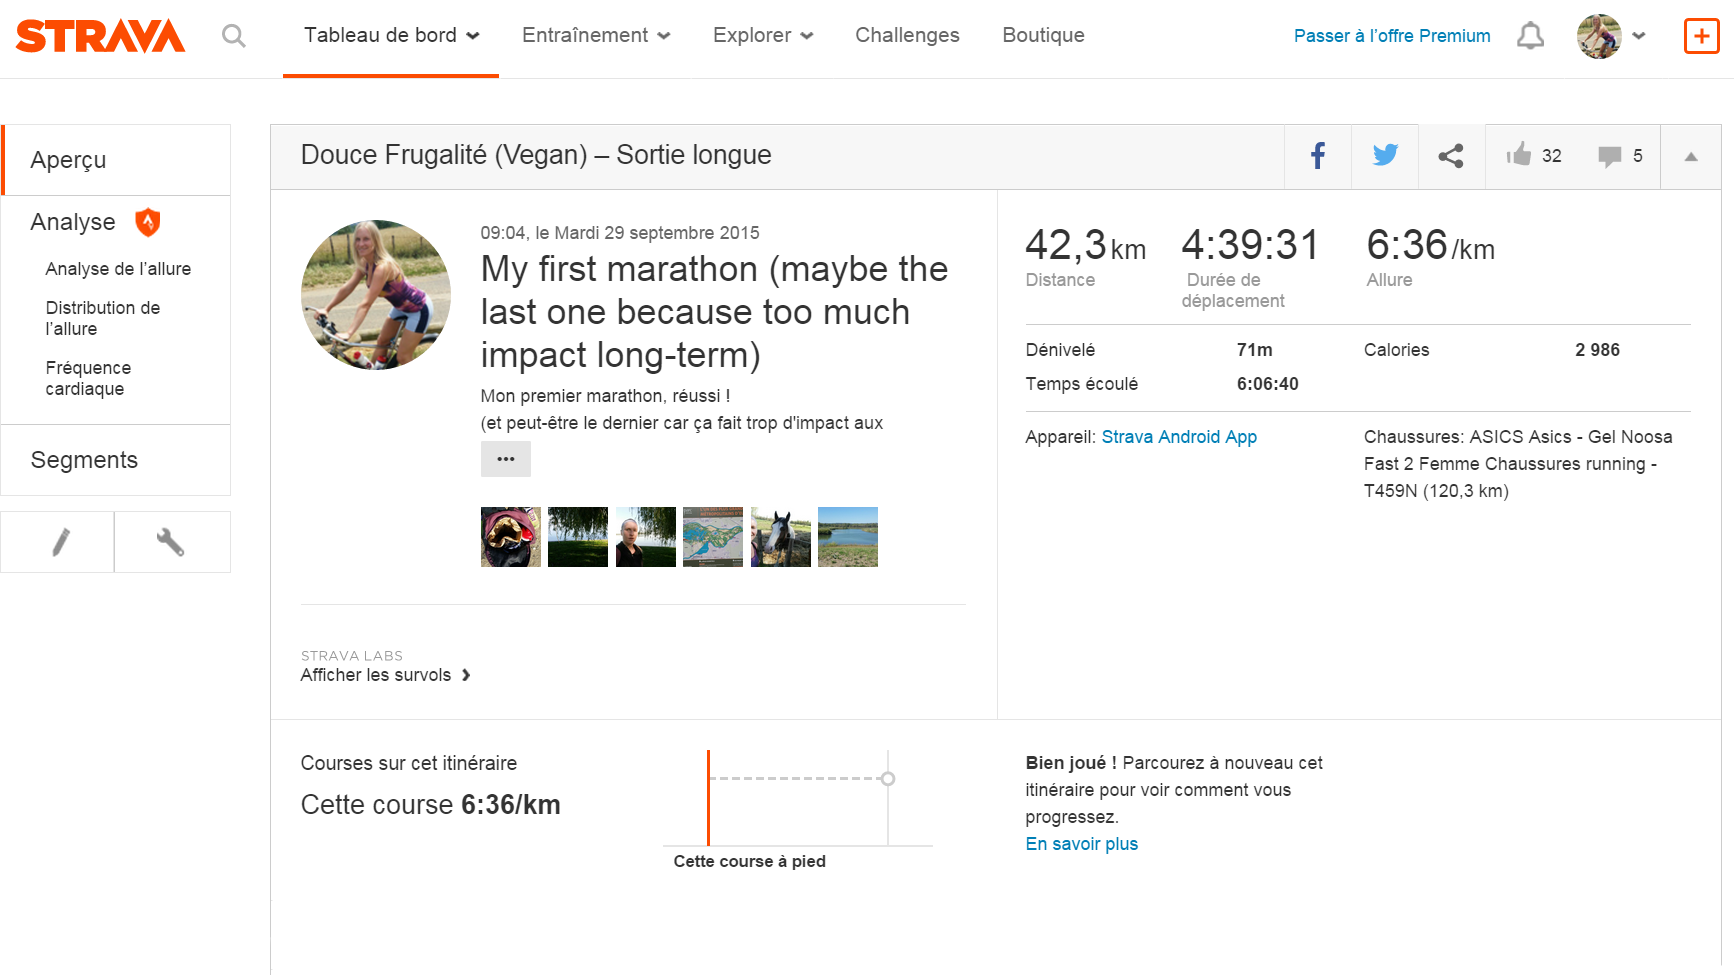Image resolution: width=1734 pixels, height=975 pixels.
Task: Give kudos with thumbs-up icon
Action: coord(1520,155)
